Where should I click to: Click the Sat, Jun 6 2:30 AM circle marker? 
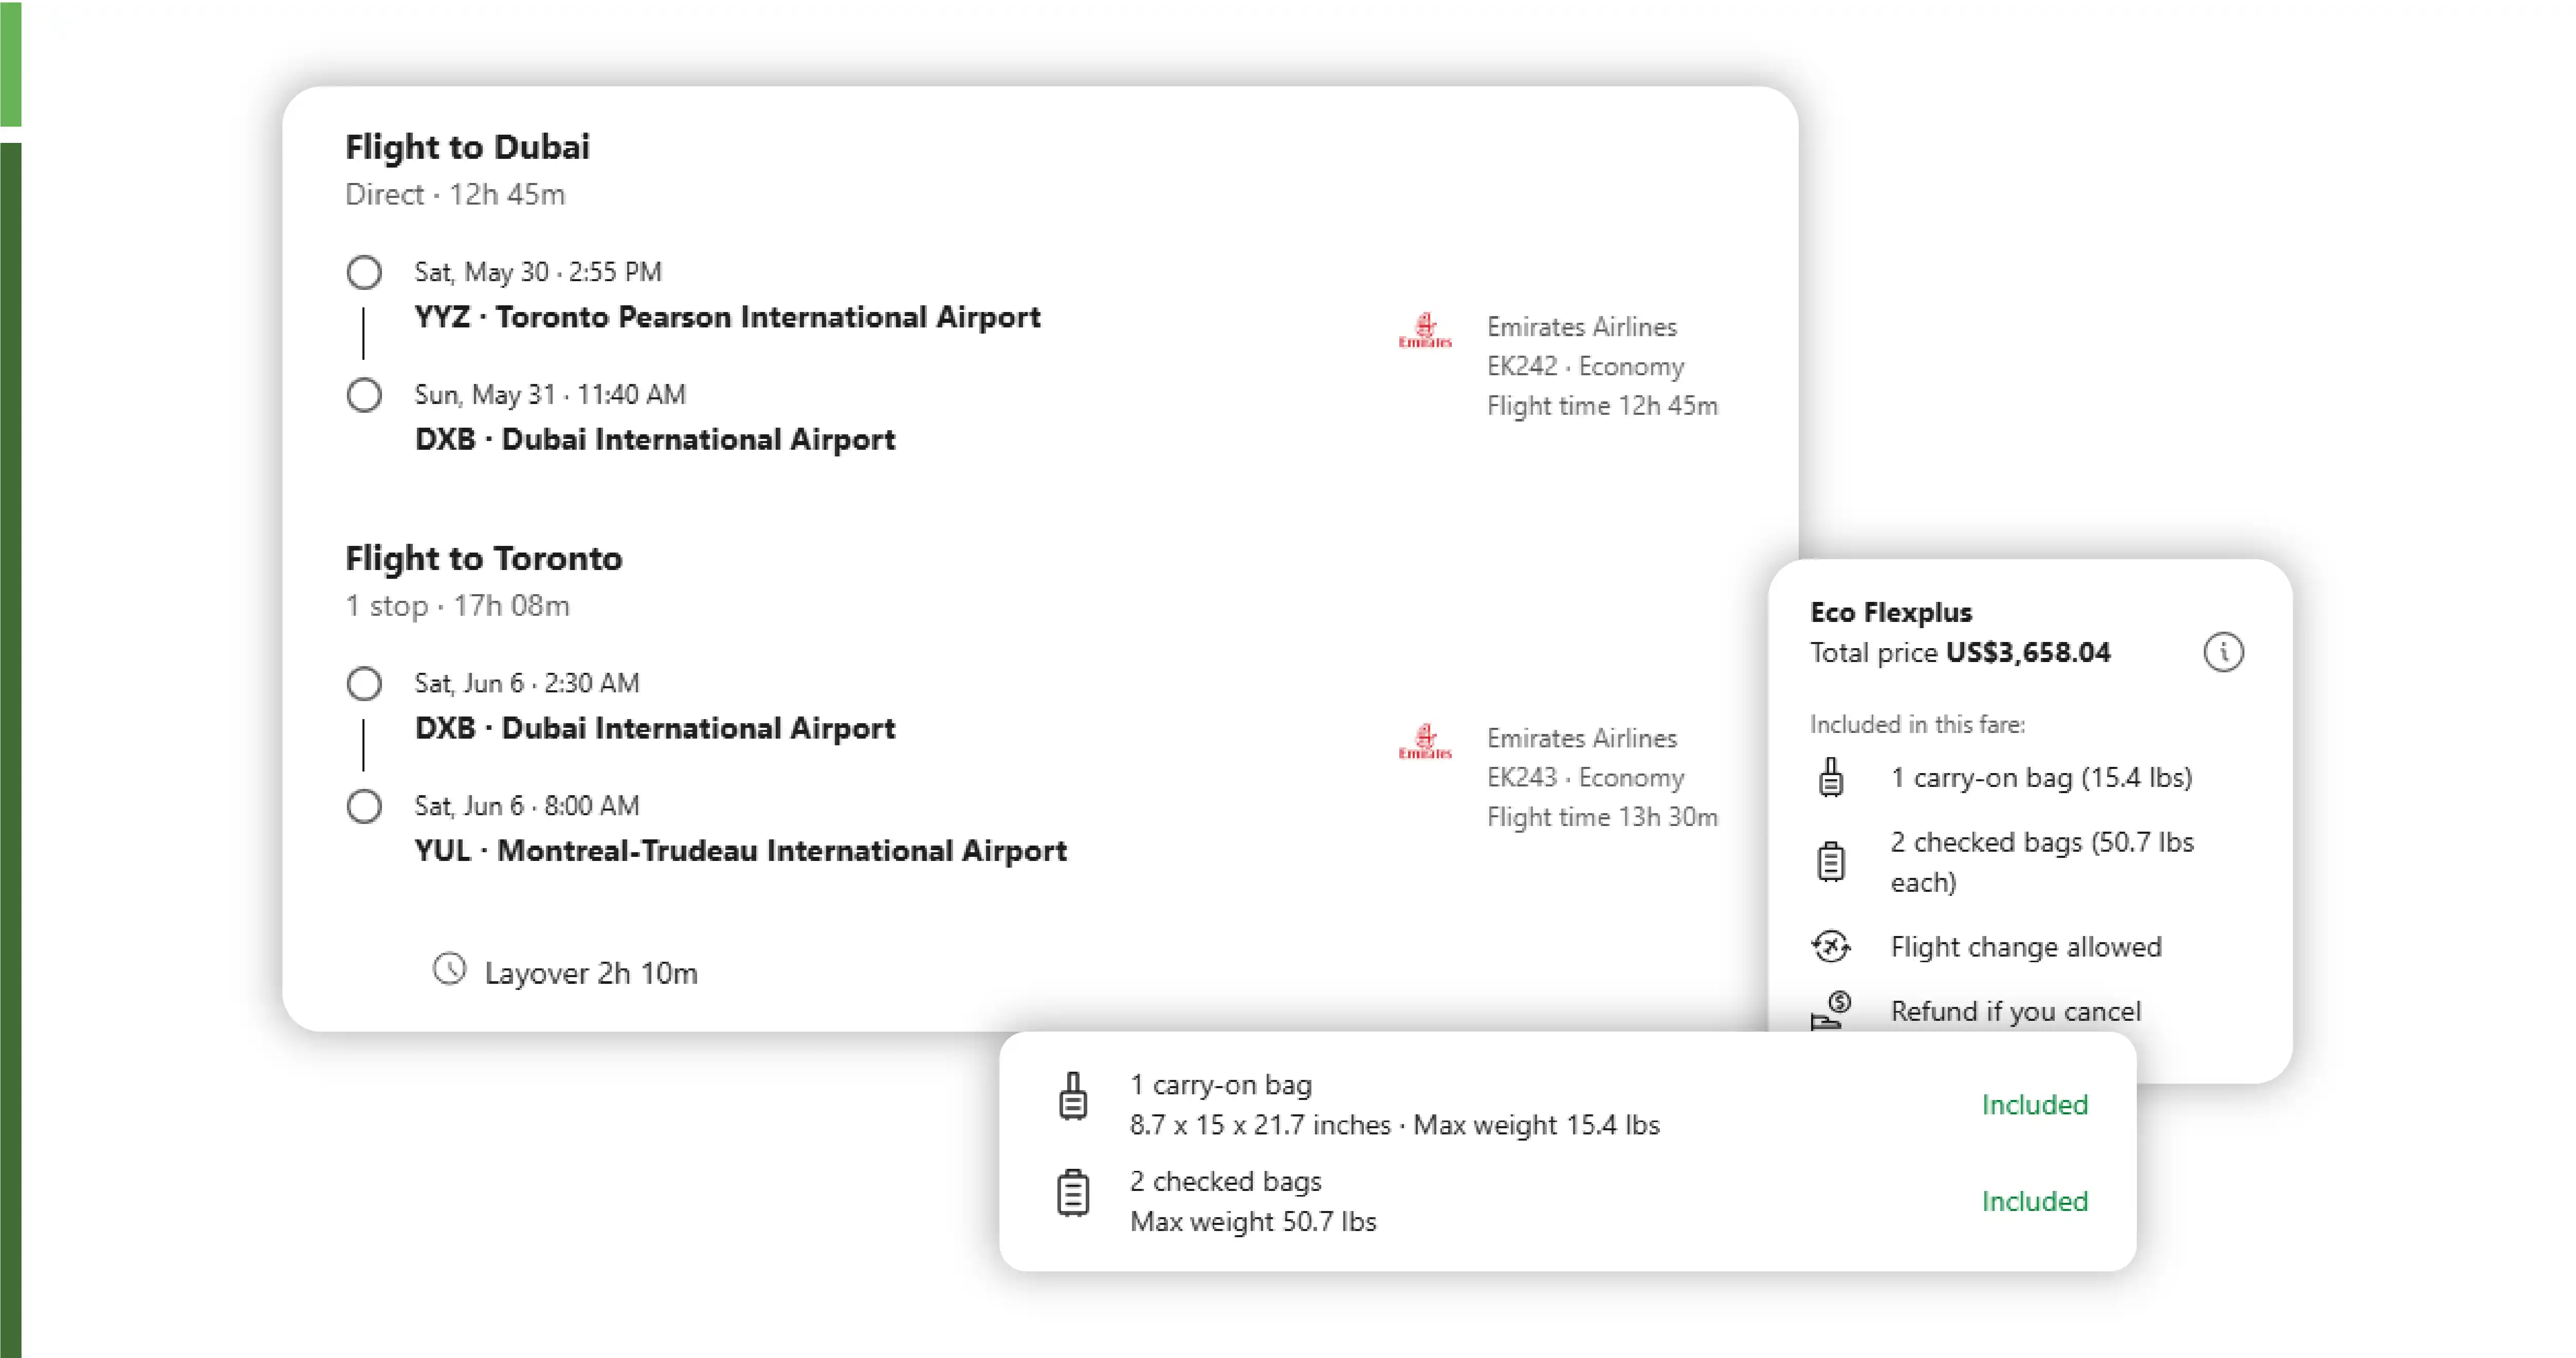tap(364, 684)
